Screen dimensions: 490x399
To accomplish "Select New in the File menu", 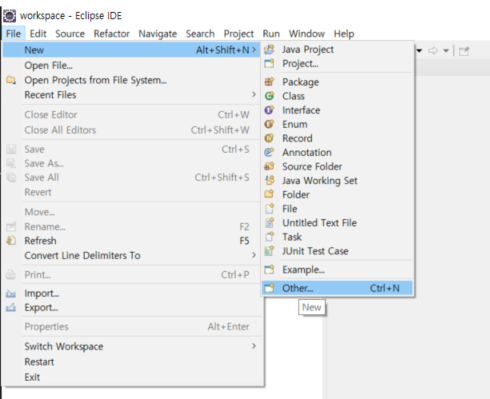I will point(131,50).
